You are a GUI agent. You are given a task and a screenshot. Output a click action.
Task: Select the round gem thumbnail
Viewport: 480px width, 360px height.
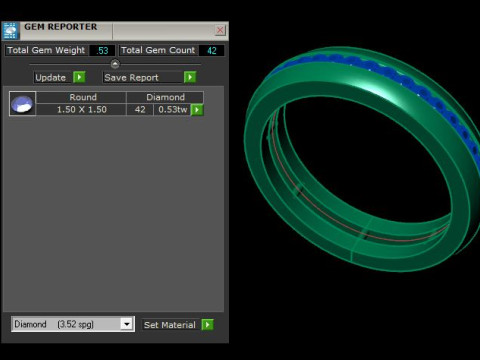(22, 104)
